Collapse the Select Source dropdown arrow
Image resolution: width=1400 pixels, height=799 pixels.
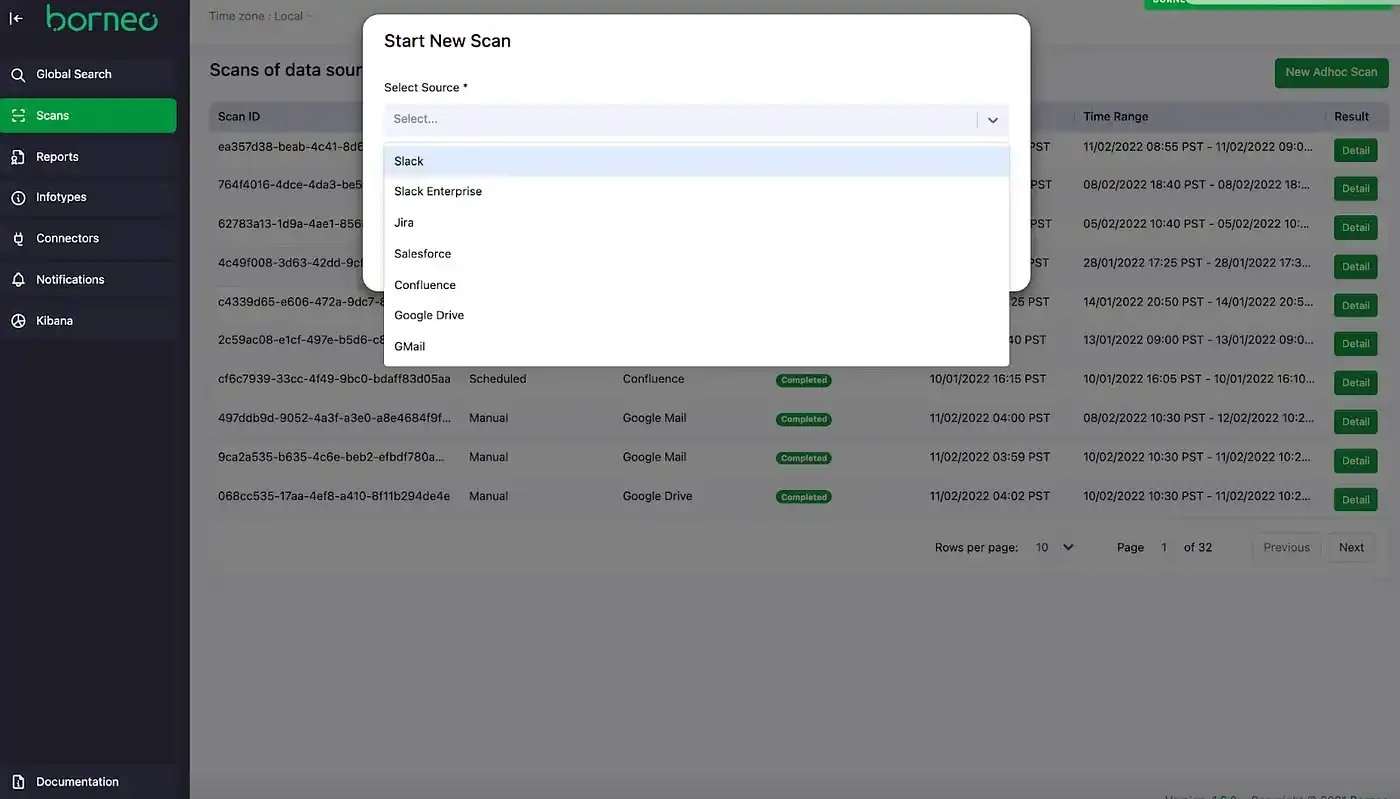pyautogui.click(x=993, y=120)
